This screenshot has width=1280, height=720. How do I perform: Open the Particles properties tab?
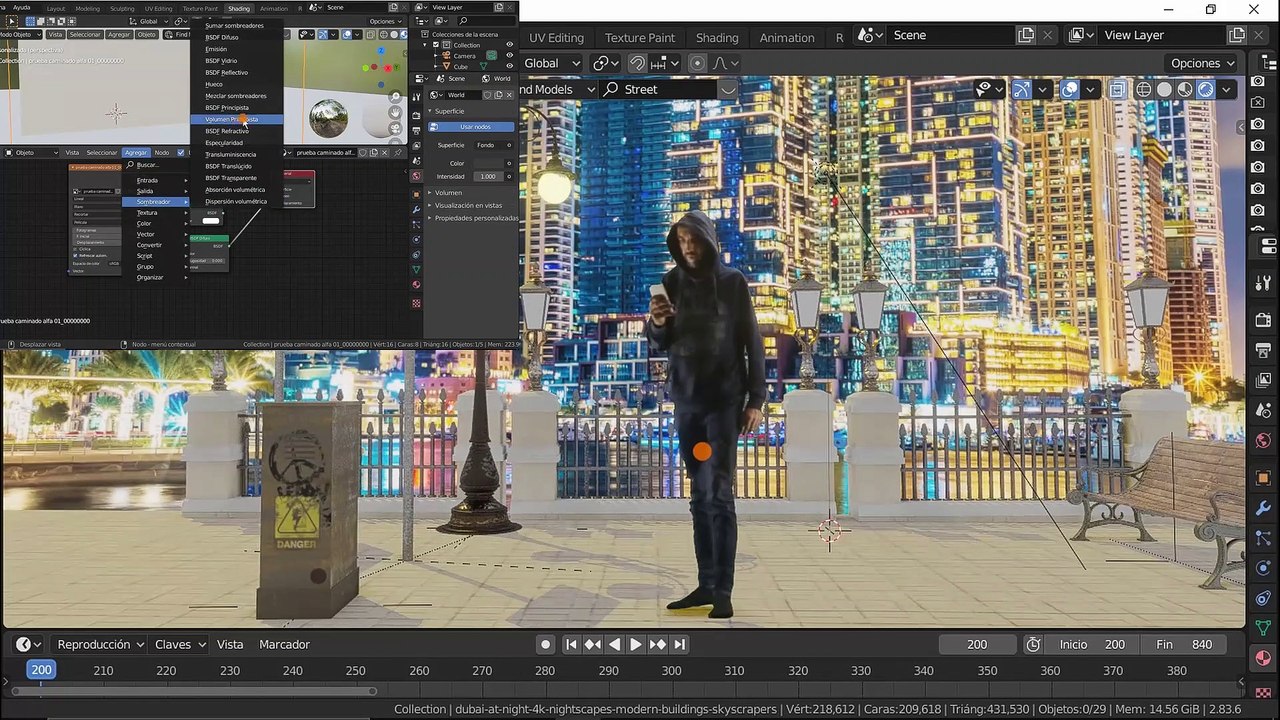click(x=1263, y=538)
